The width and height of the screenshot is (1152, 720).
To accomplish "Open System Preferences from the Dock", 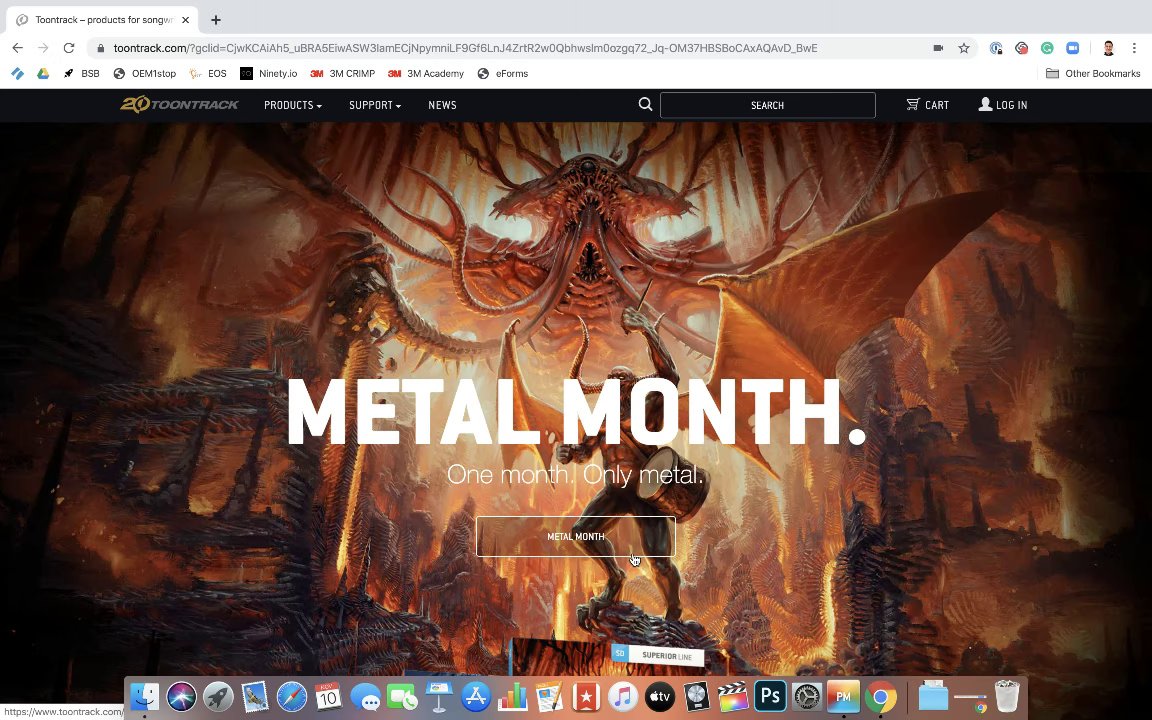I will click(807, 696).
